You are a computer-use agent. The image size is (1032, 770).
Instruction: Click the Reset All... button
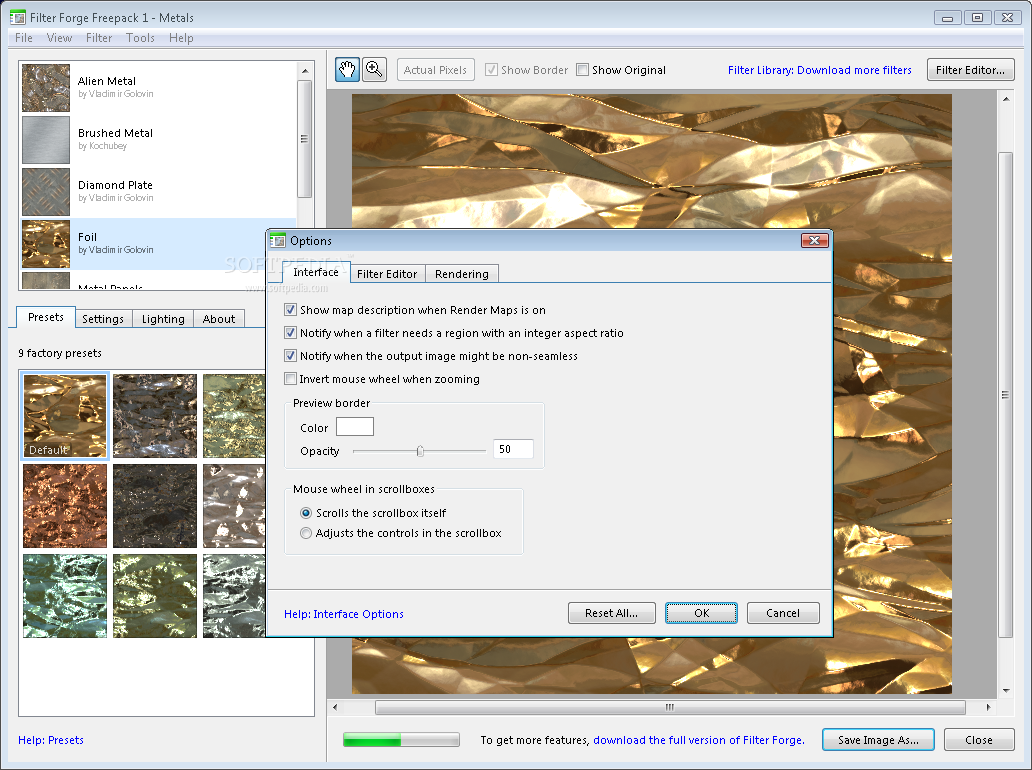tap(611, 613)
